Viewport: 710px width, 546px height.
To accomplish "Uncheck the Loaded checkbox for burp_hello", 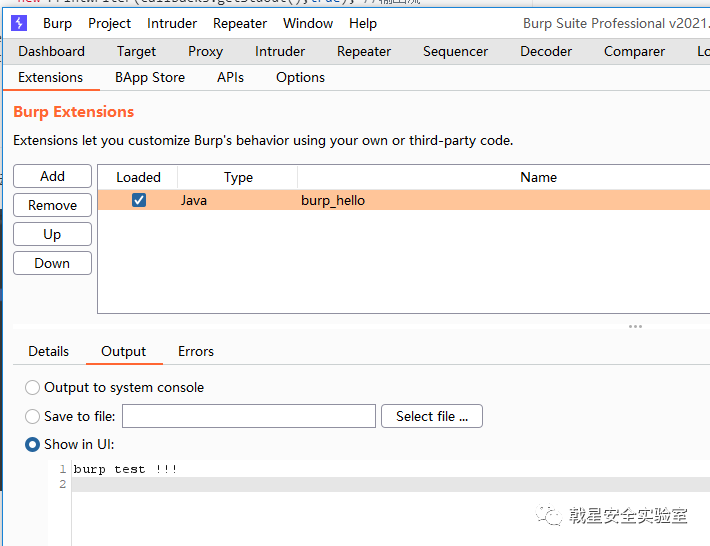I will 139,200.
